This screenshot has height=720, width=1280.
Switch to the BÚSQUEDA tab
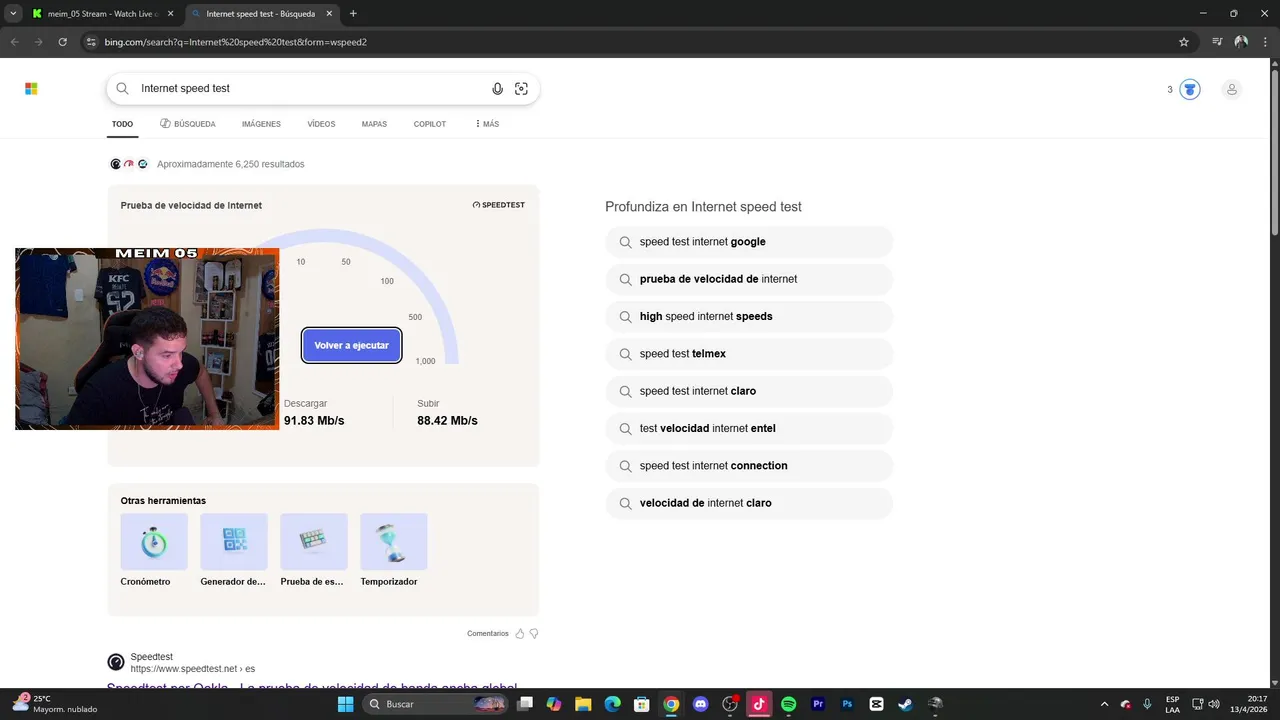(188, 124)
